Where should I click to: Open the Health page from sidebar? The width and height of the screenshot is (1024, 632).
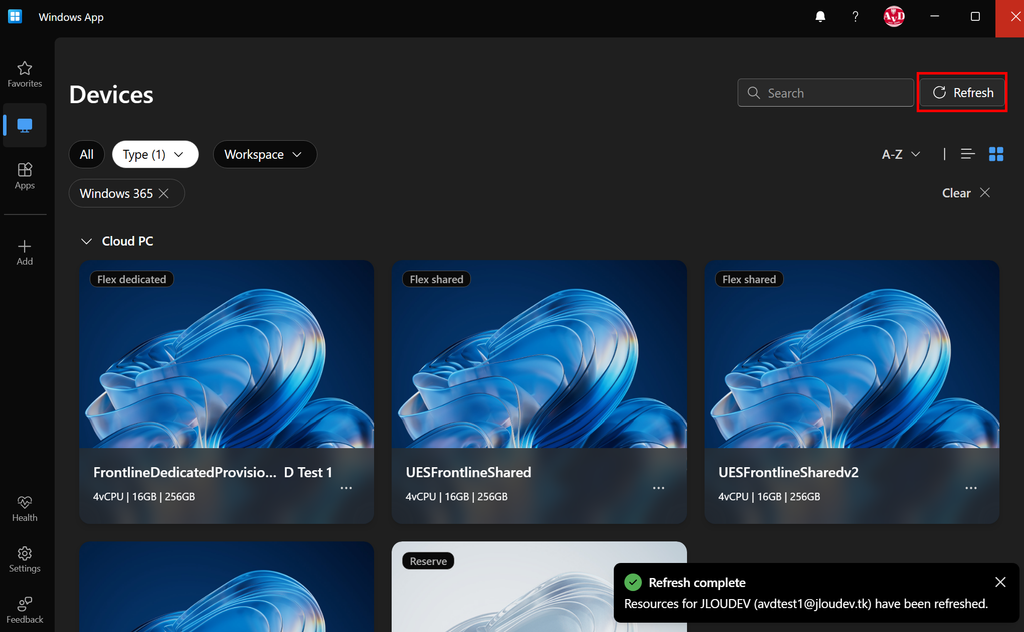coord(25,509)
